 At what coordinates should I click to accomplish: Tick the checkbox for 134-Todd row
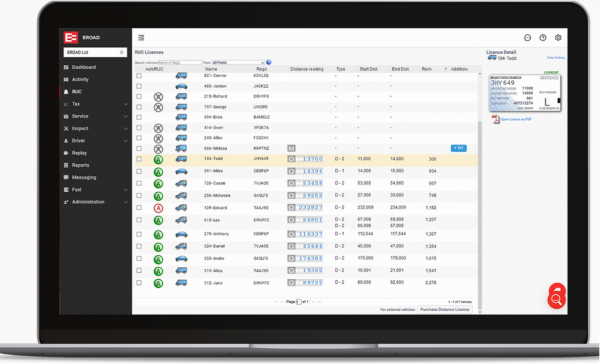pyautogui.click(x=139, y=159)
